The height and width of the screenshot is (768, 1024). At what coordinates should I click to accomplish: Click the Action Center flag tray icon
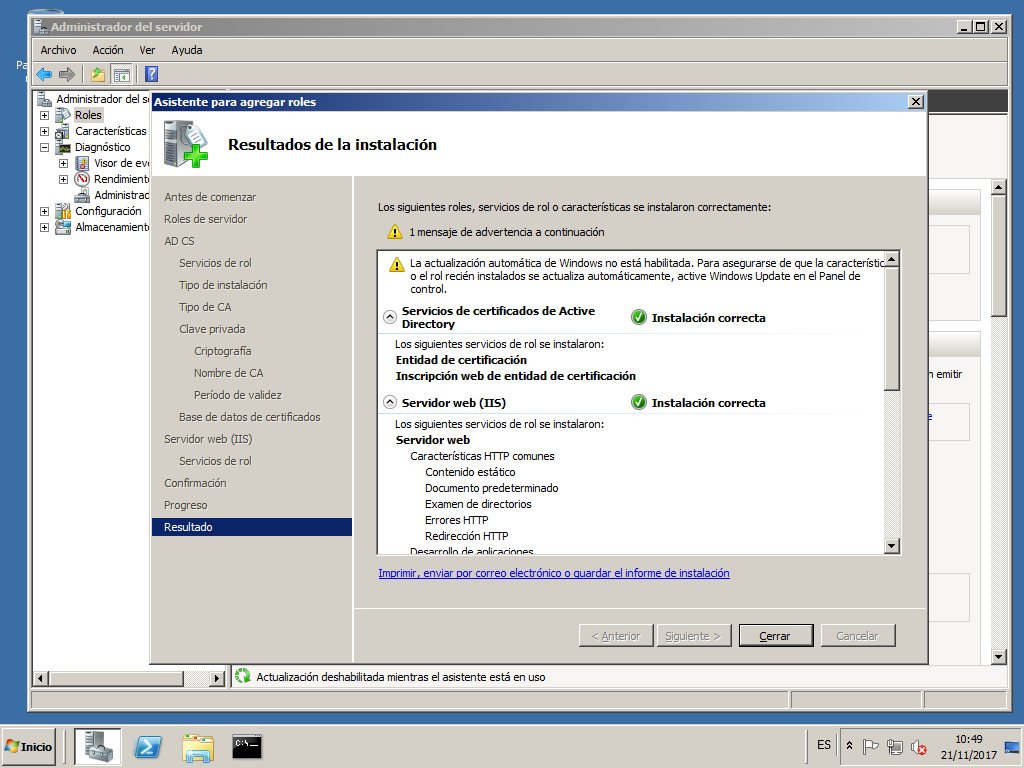pos(870,746)
